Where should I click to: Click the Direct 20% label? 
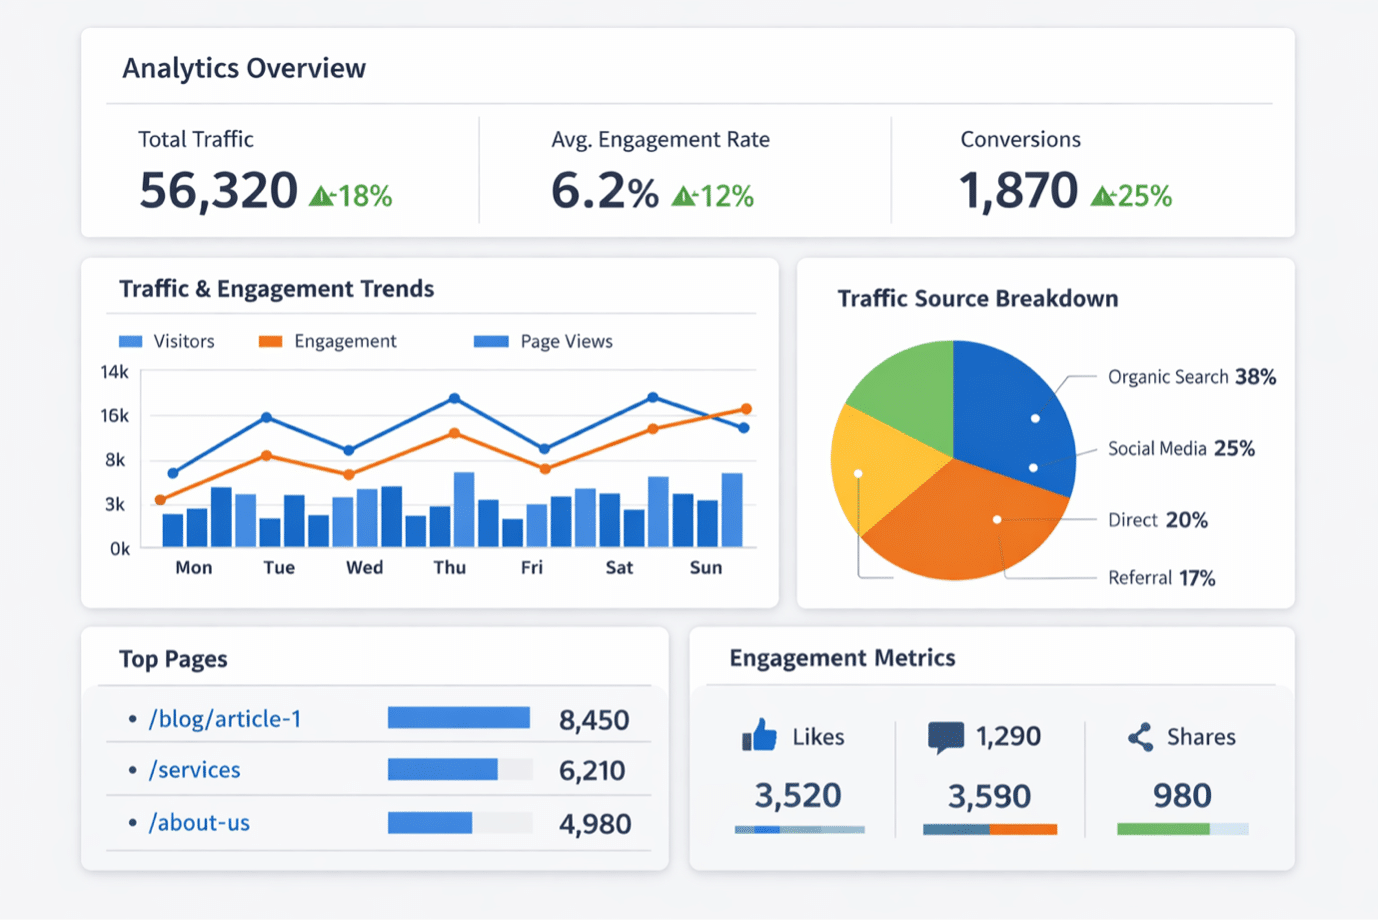pos(1158,520)
